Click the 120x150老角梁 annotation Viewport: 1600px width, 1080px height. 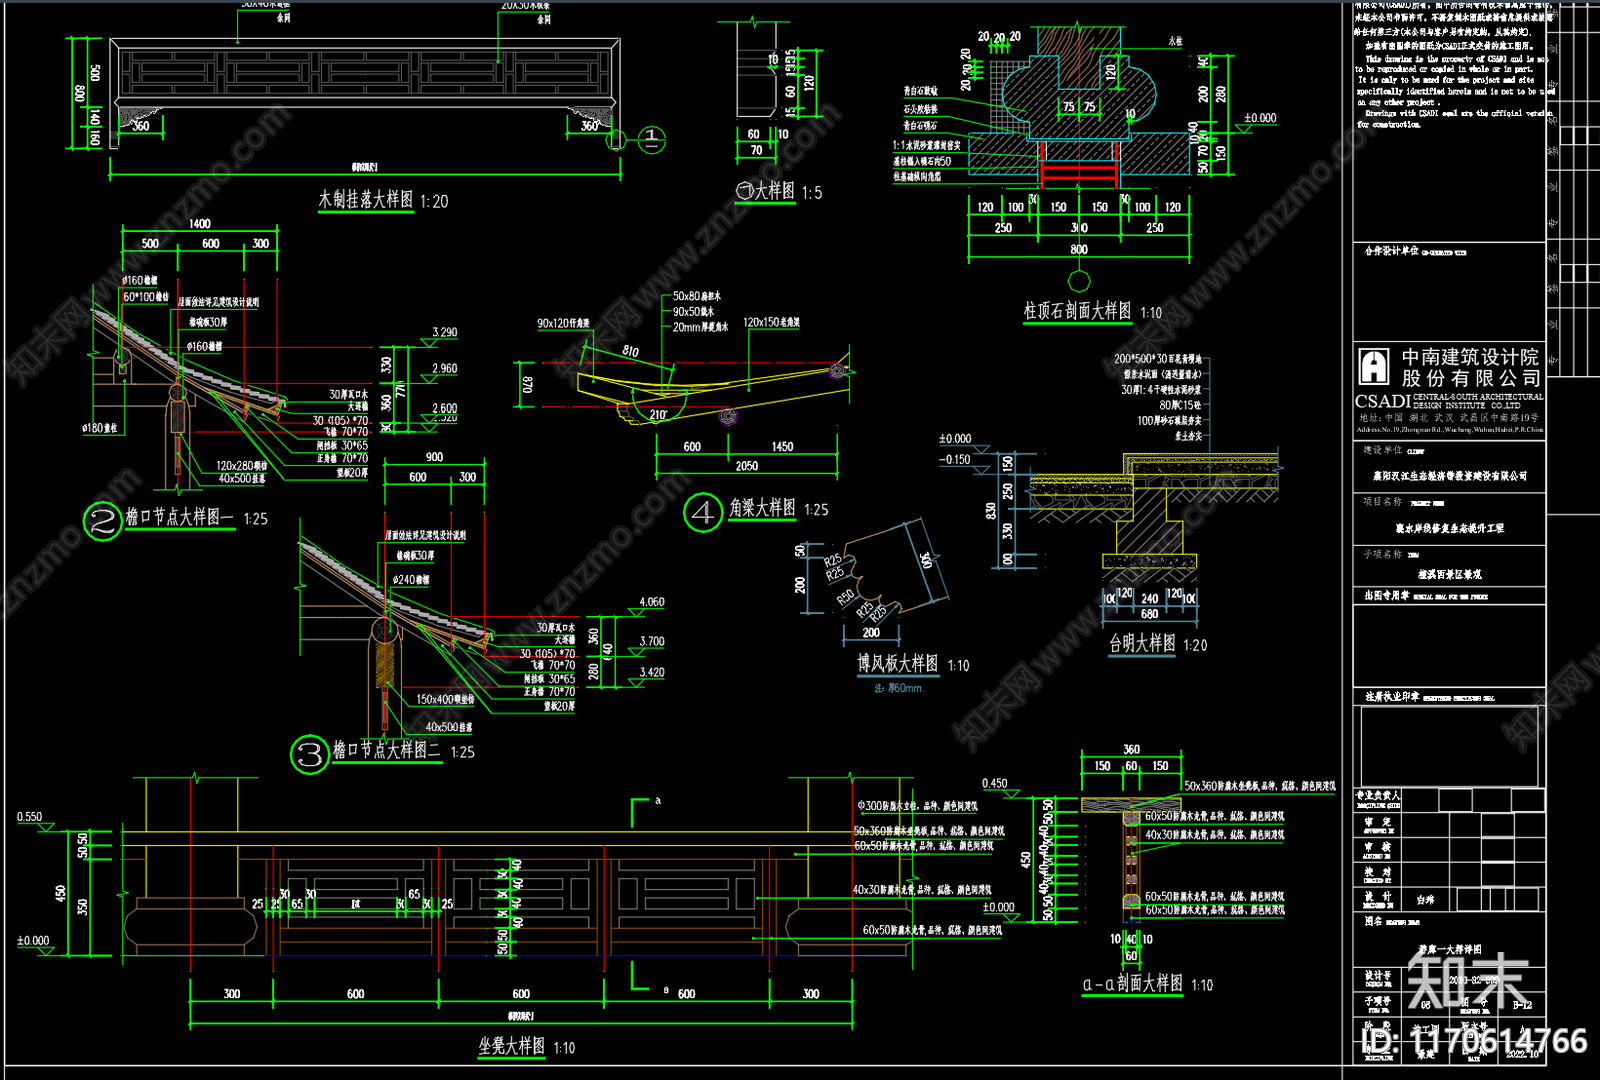click(771, 322)
